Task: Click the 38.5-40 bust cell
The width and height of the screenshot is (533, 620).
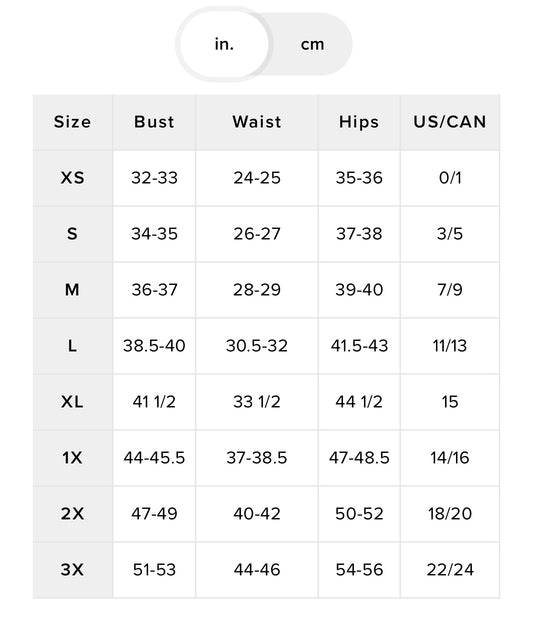Action: (x=154, y=346)
